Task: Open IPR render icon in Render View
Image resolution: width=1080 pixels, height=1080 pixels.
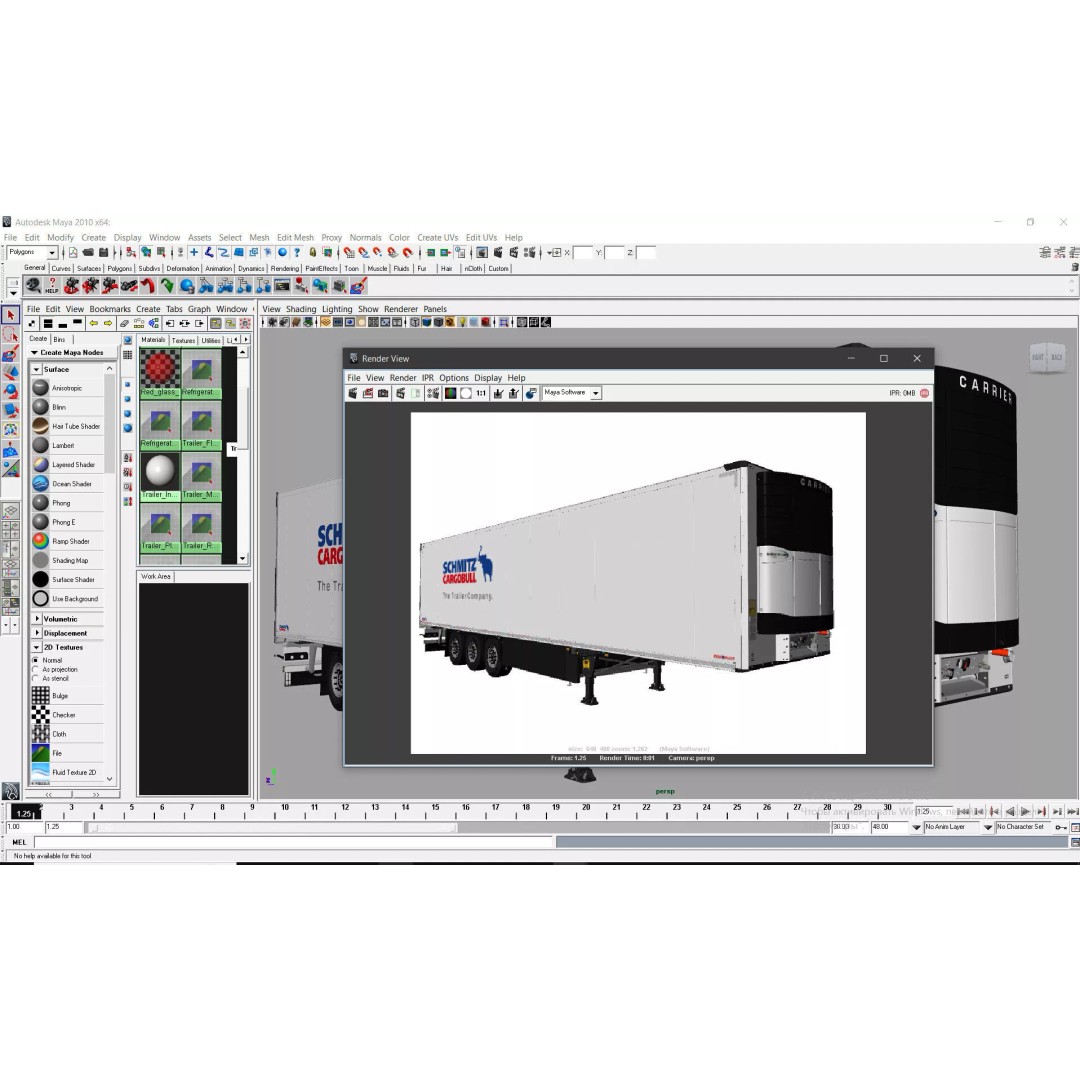Action: tap(401, 393)
